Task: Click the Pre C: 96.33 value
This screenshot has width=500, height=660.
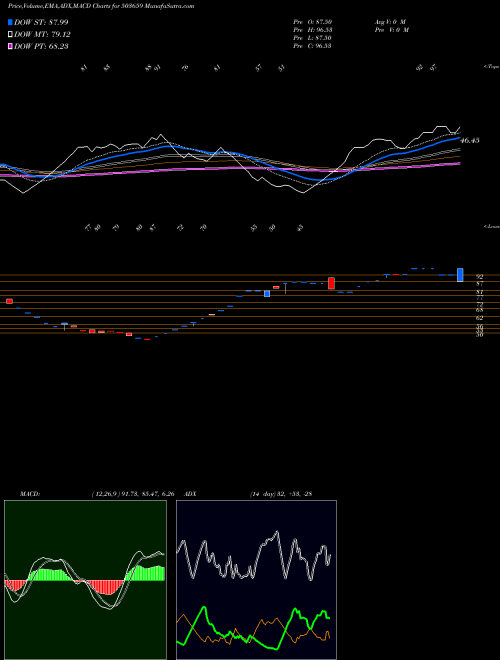Action: coord(312,46)
